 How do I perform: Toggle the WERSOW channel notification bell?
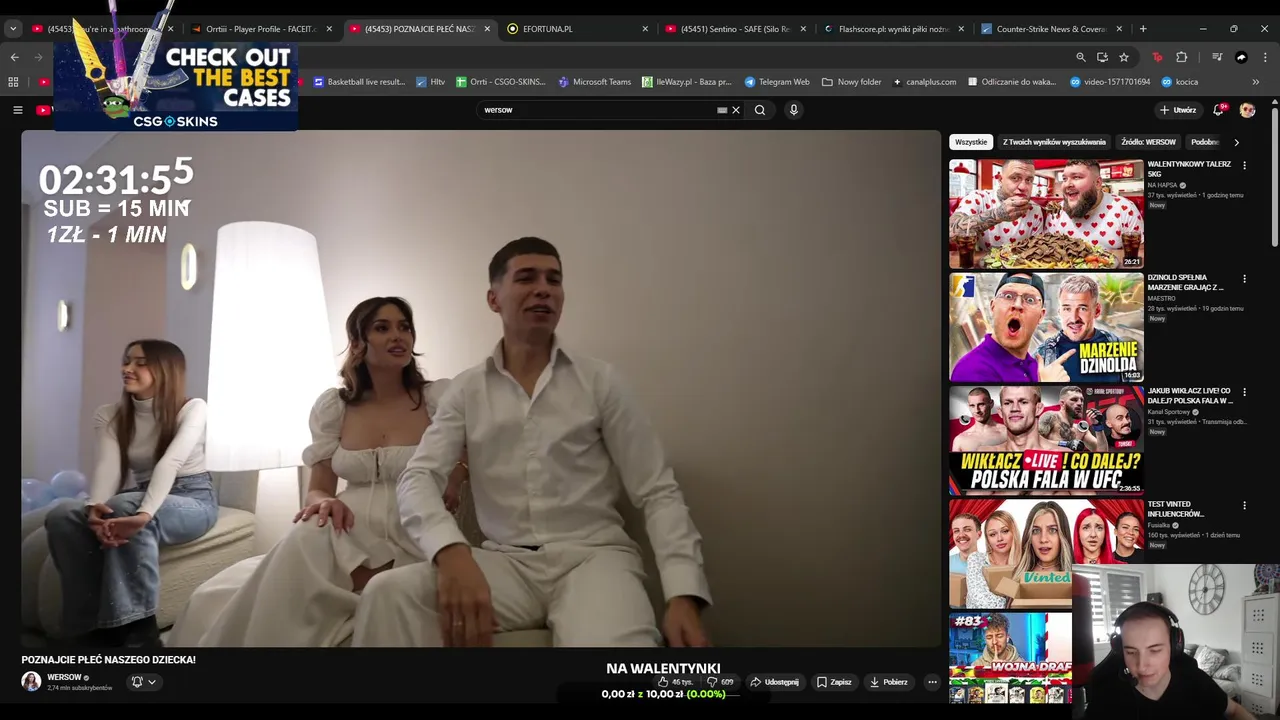(x=137, y=682)
